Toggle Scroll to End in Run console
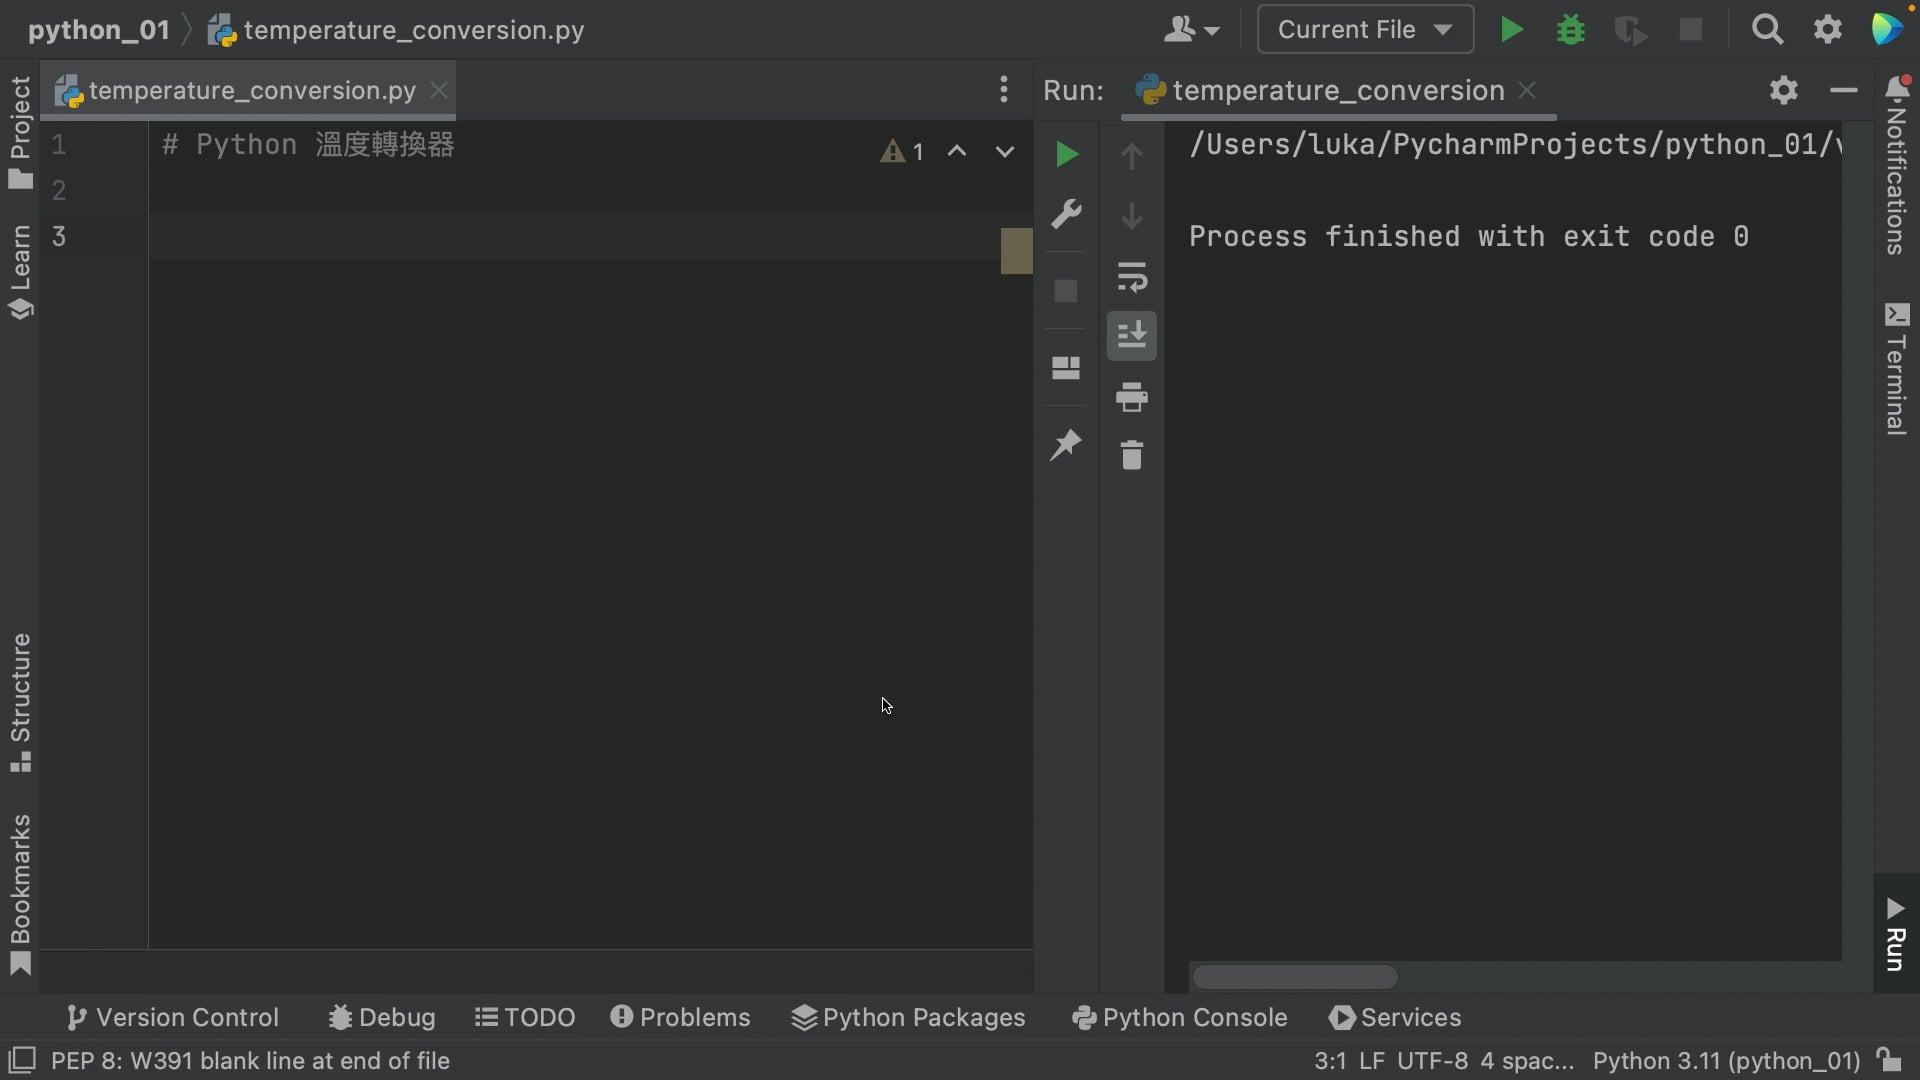Image resolution: width=1920 pixels, height=1080 pixels. (x=1131, y=336)
